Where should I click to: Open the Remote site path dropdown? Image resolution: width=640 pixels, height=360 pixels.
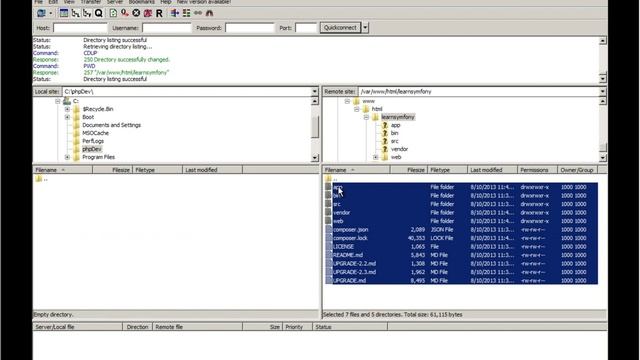tap(602, 91)
